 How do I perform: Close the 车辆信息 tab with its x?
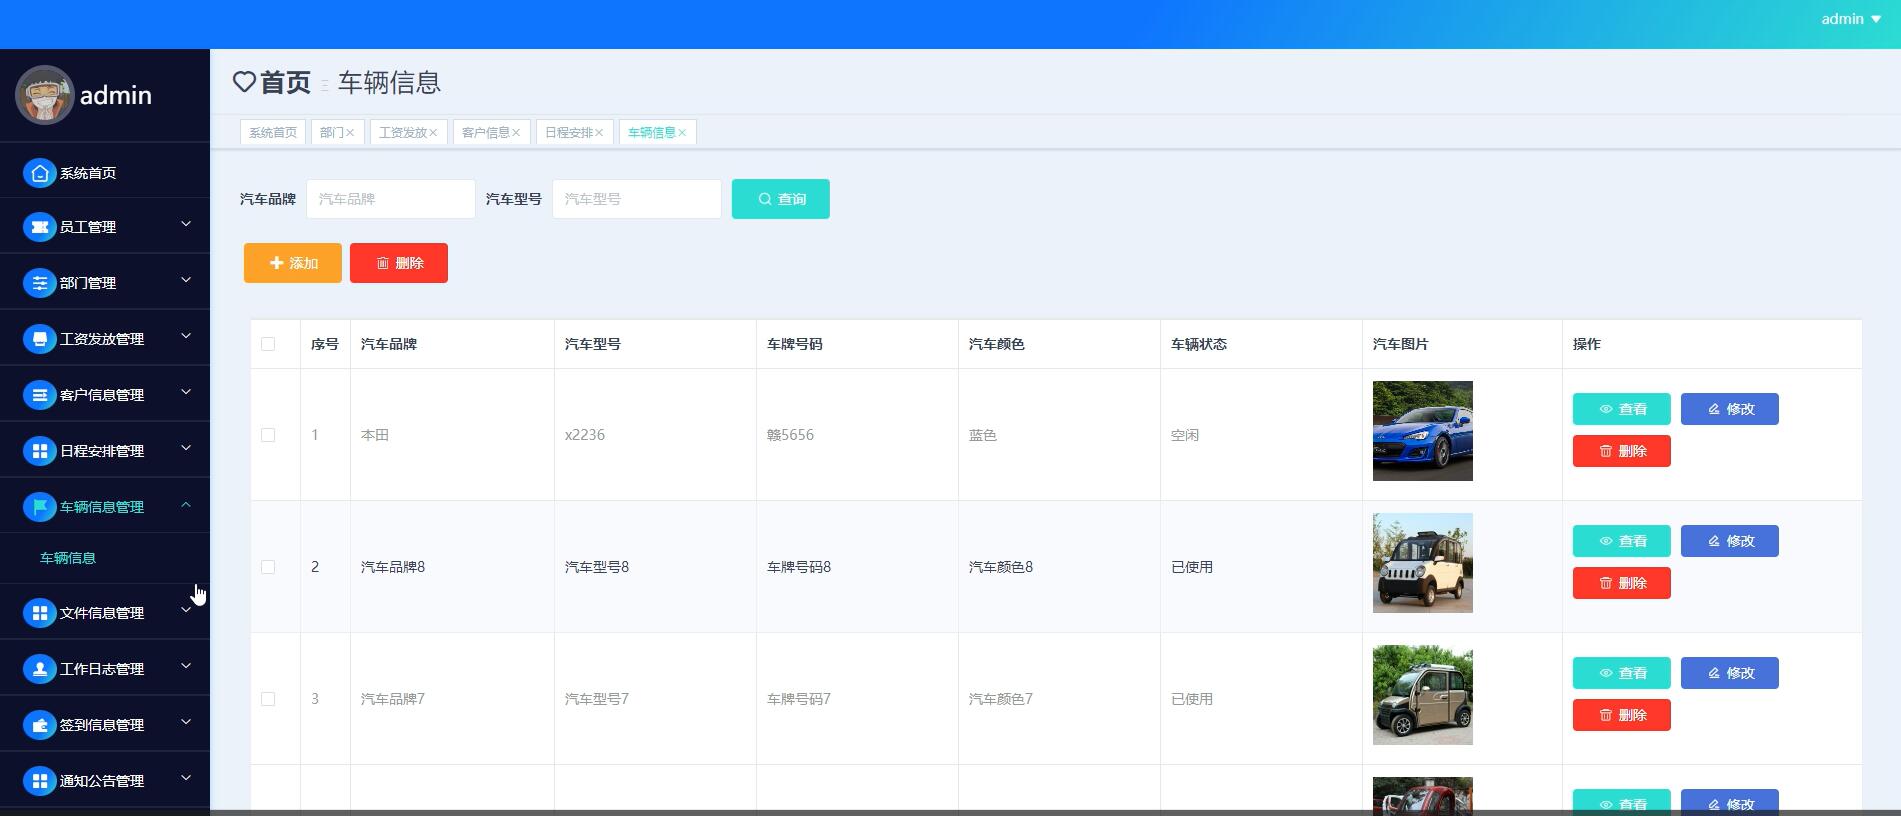pyautogui.click(x=682, y=133)
